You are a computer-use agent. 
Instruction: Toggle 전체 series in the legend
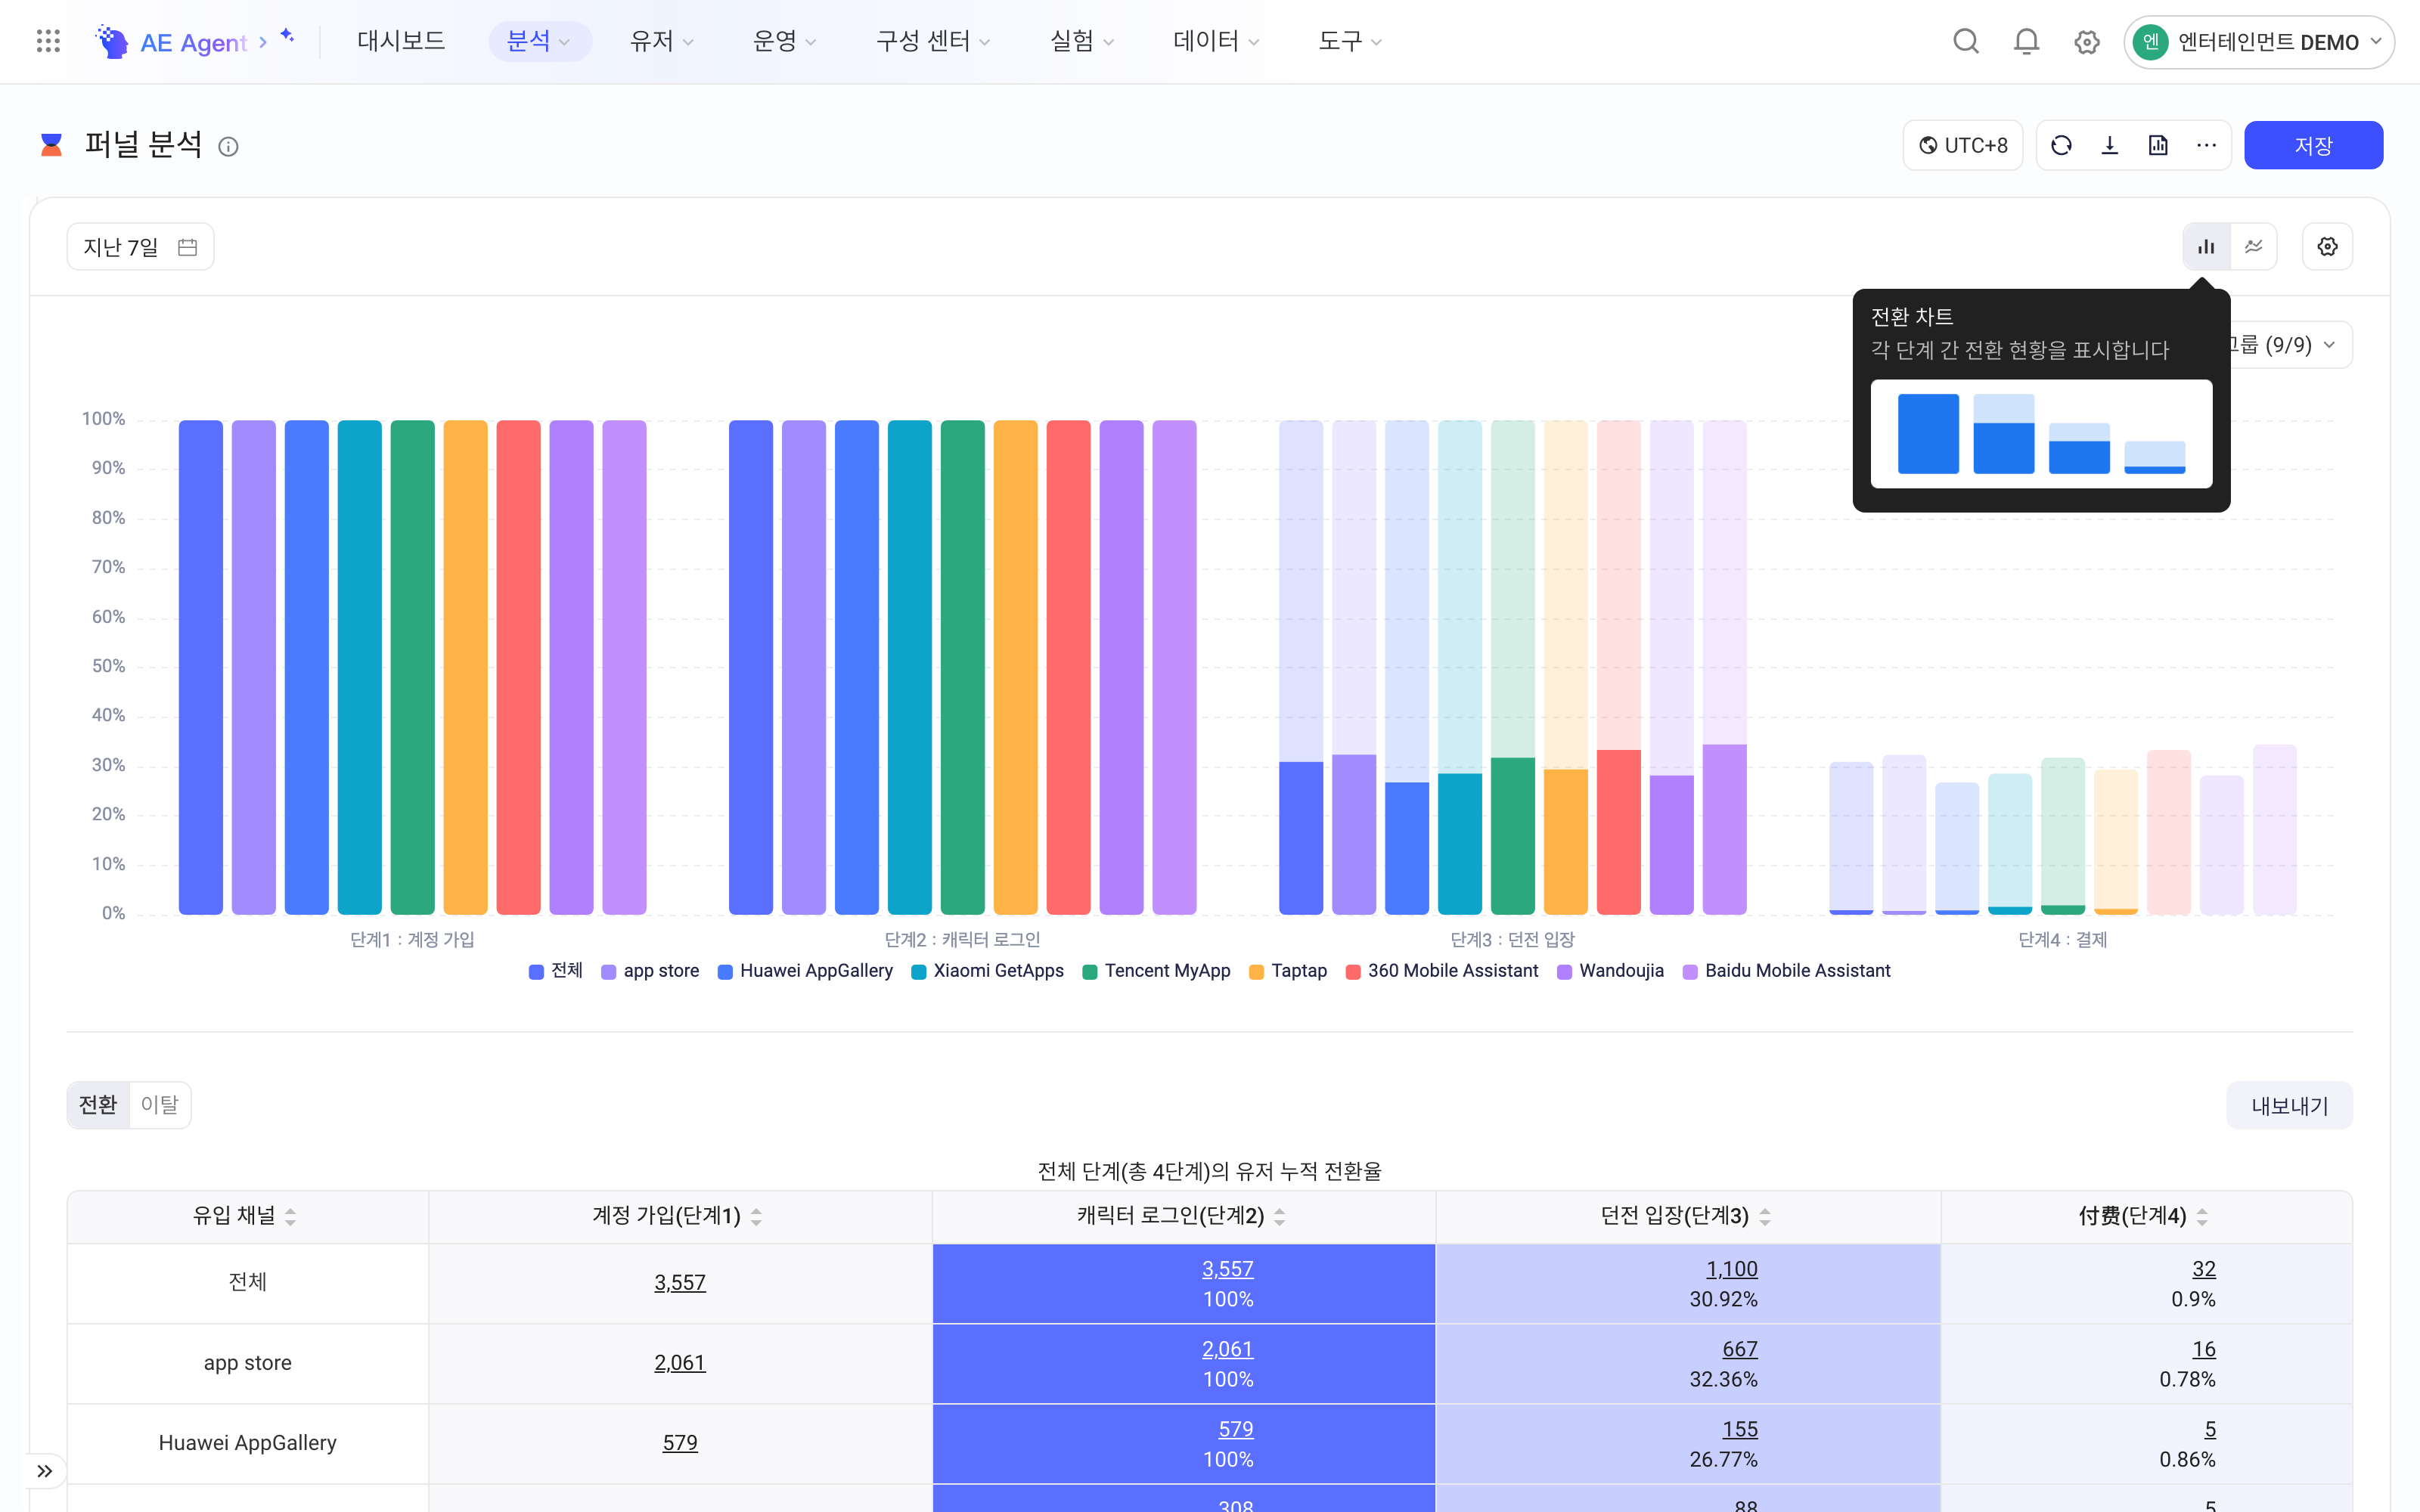coord(555,970)
